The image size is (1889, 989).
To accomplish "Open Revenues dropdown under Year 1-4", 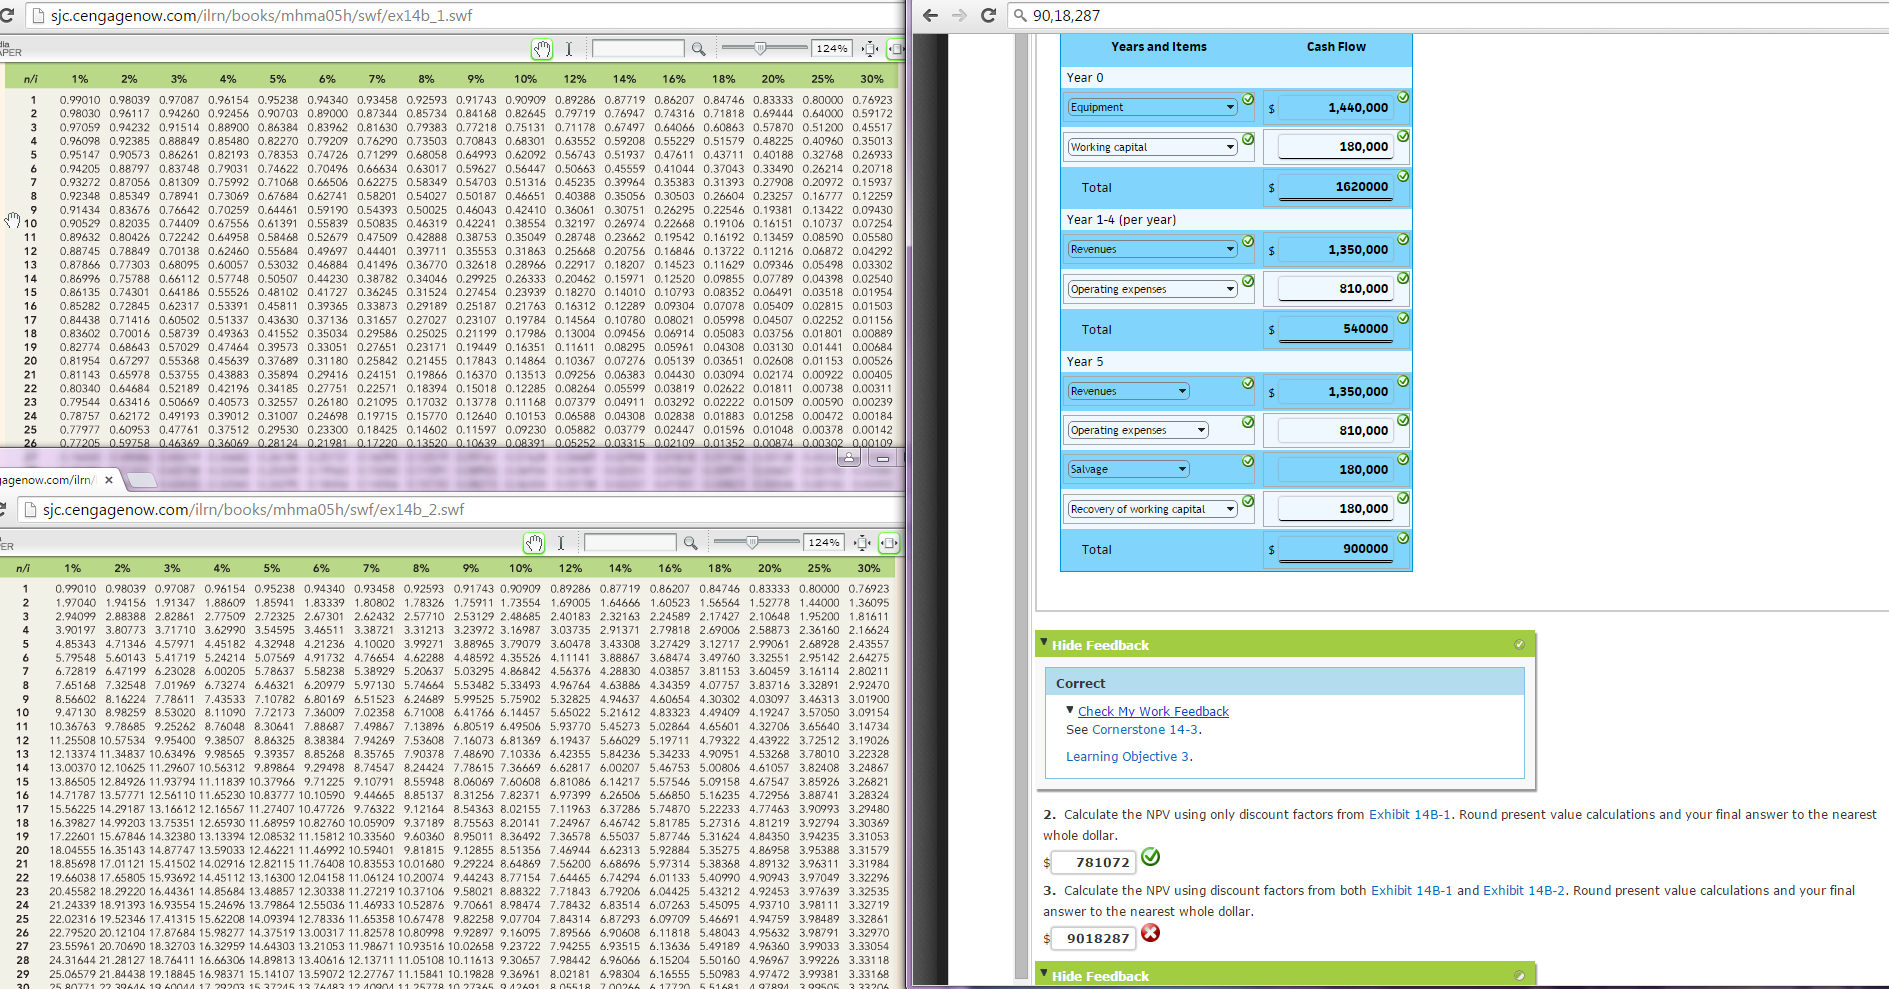I will click(x=1153, y=249).
